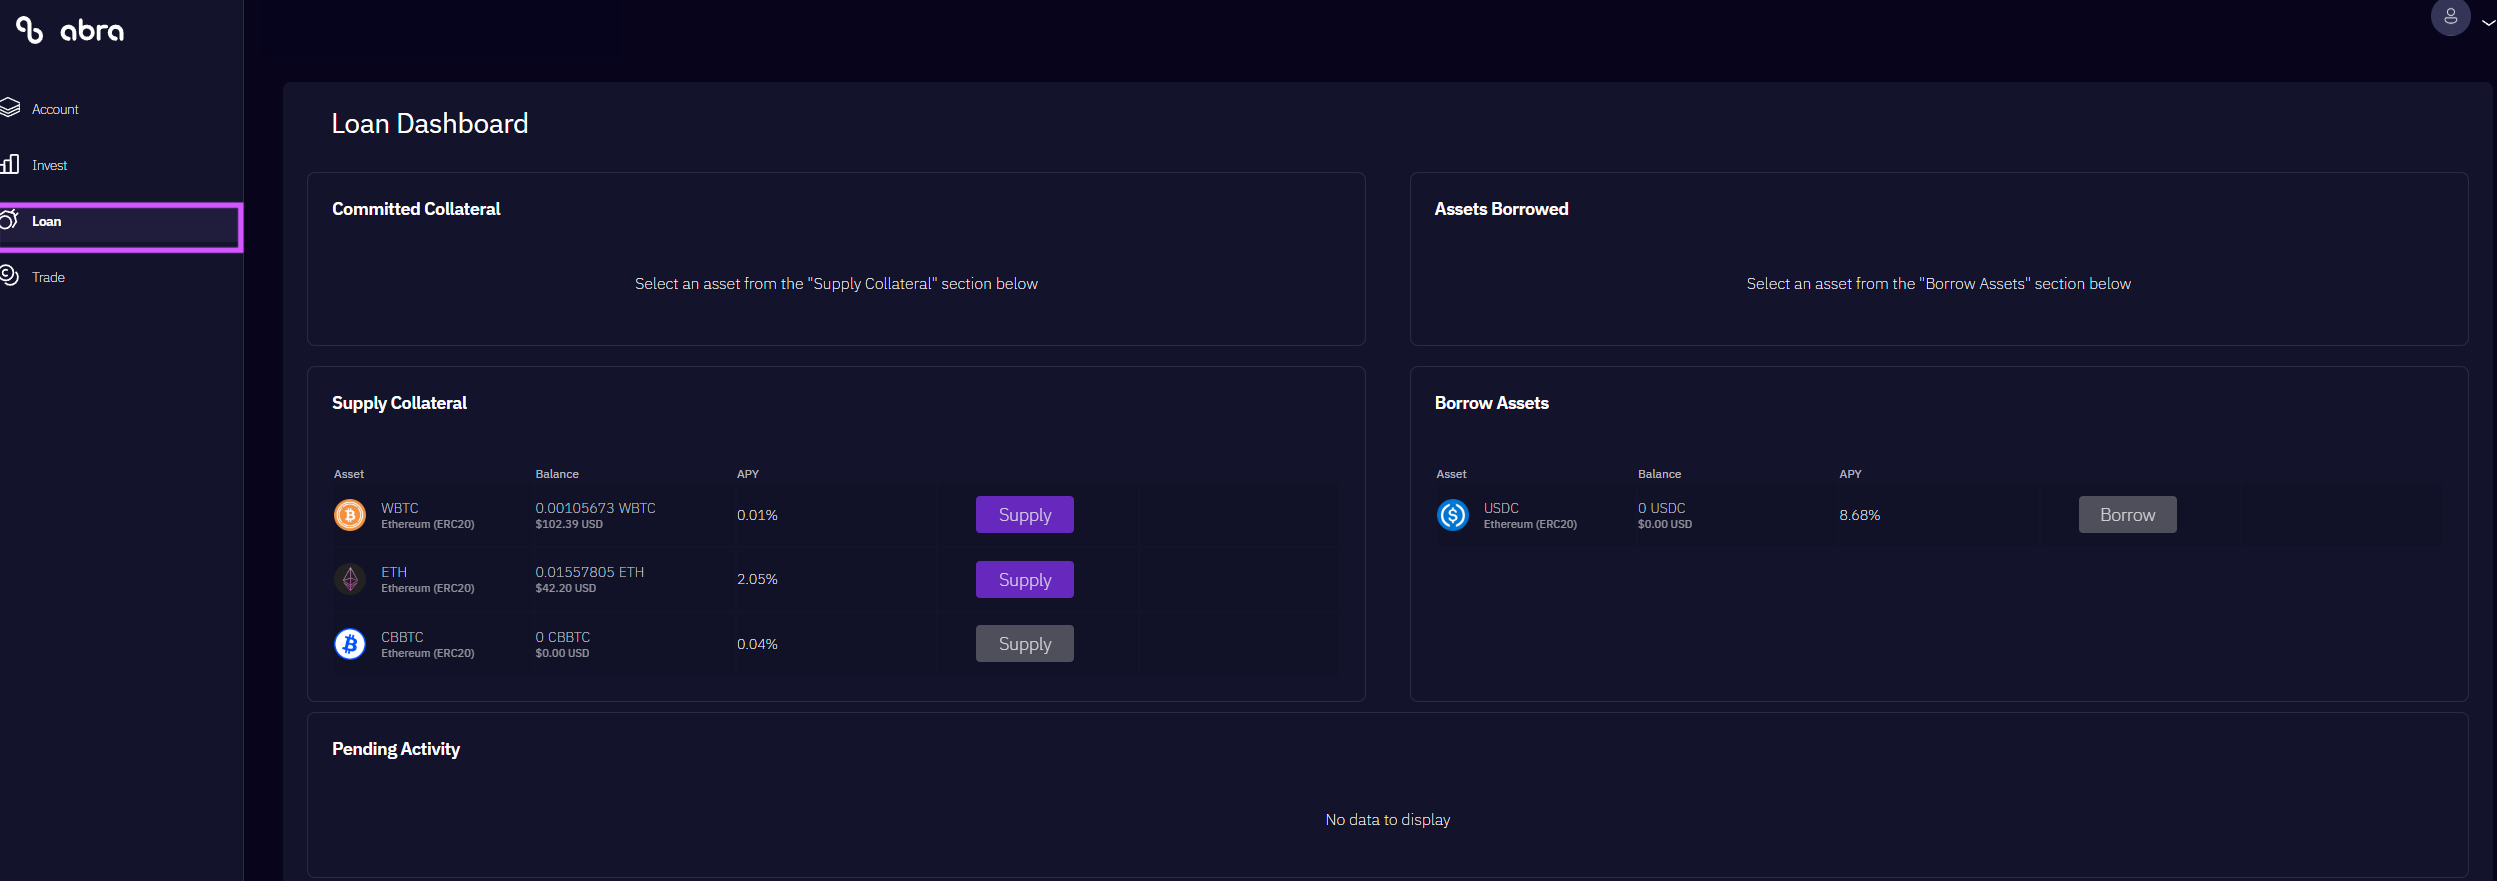Click the Assets Borrowed heading
The width and height of the screenshot is (2497, 881).
[x=1502, y=209]
